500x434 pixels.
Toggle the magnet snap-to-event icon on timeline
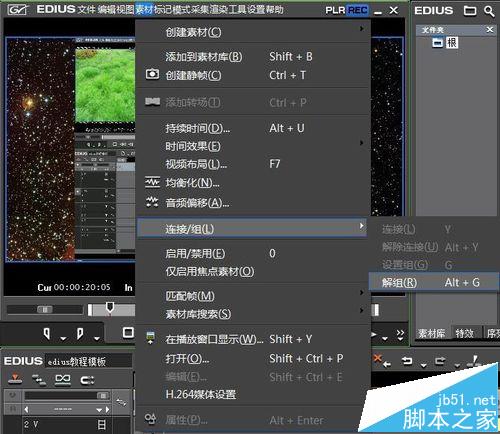[x=87, y=380]
